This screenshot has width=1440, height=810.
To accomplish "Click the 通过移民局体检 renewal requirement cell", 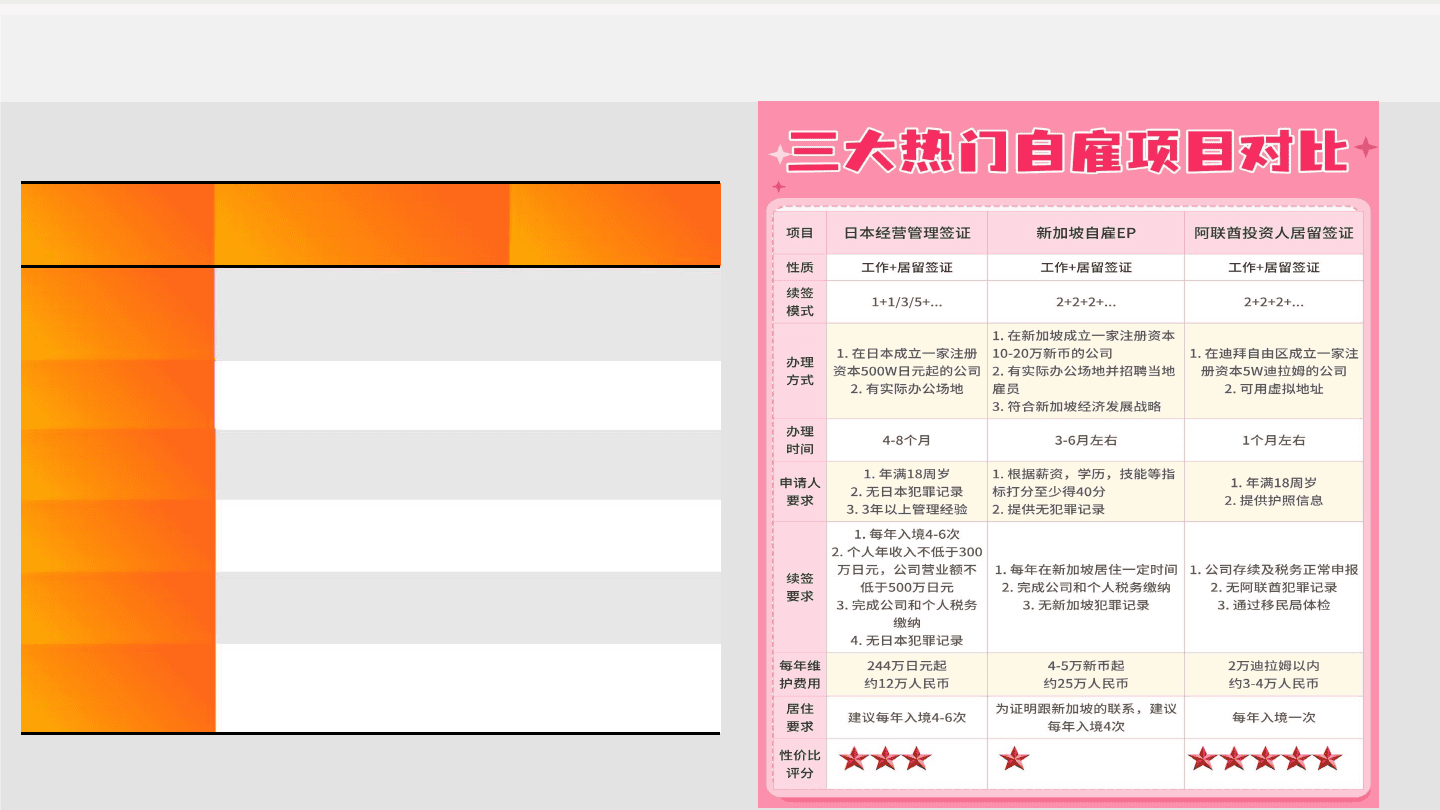I will [1274, 587].
